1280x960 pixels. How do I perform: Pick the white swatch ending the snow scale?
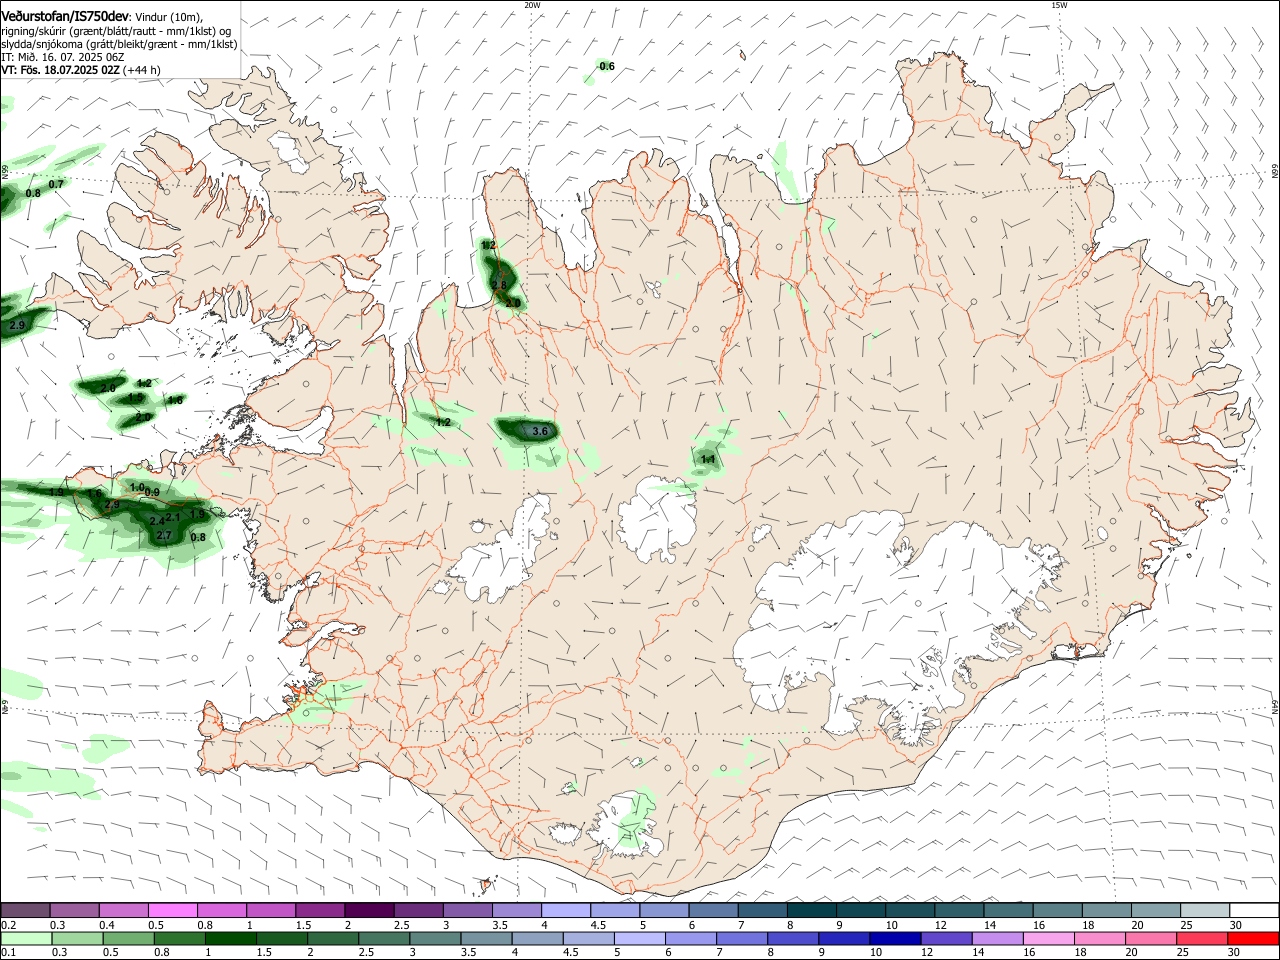pos(1254,910)
